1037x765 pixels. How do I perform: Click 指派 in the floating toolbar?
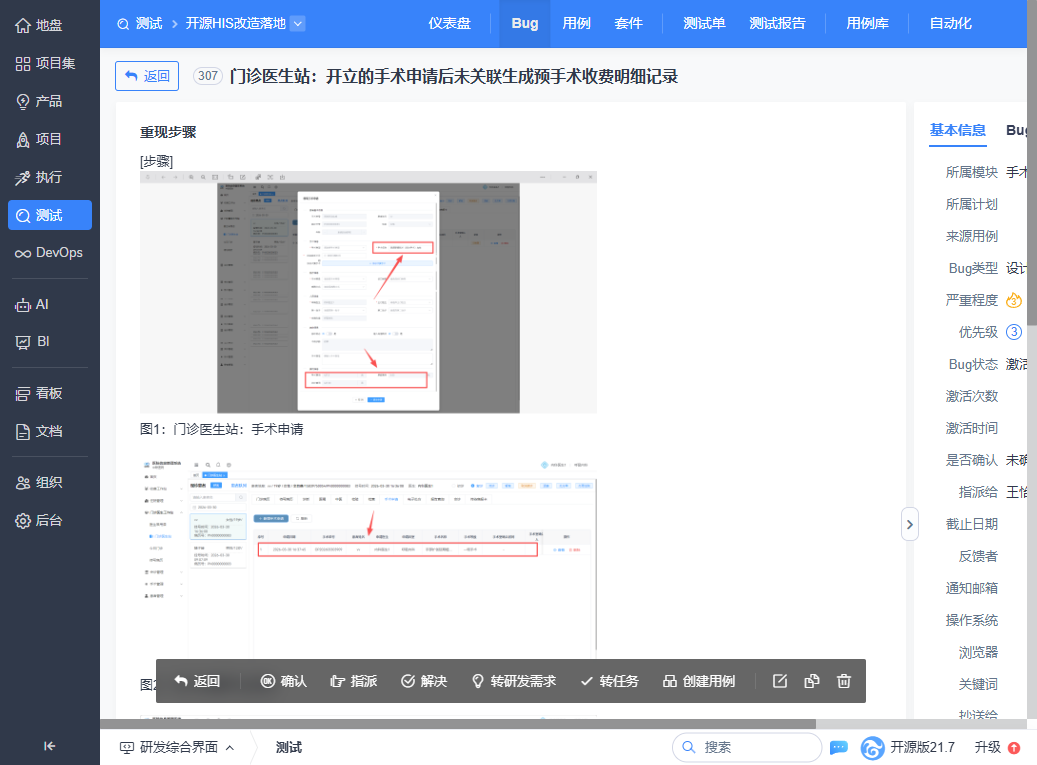pyautogui.click(x=353, y=681)
